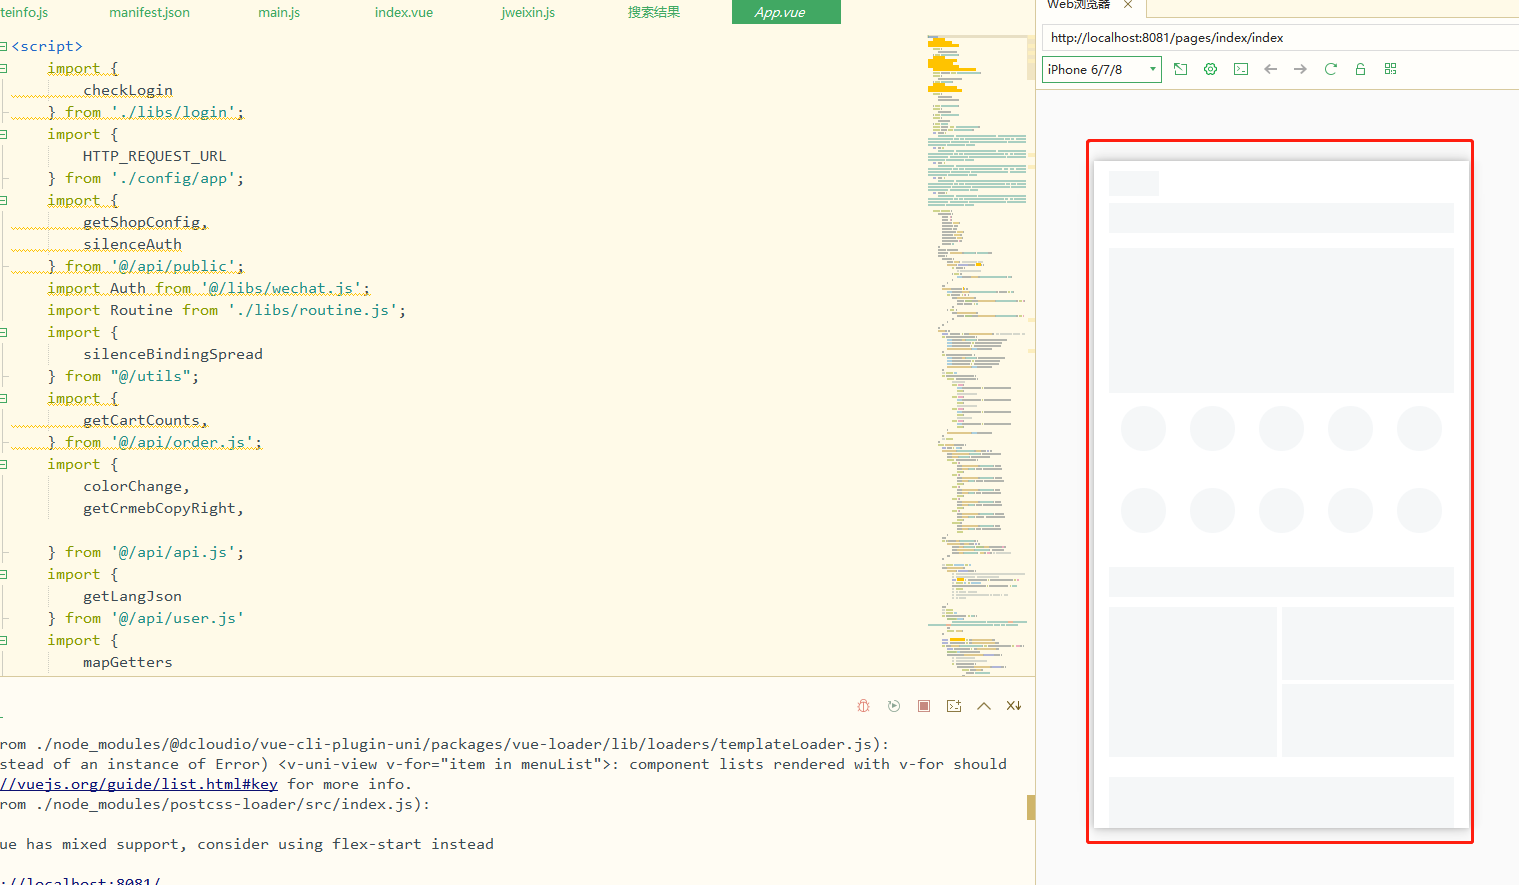The image size is (1519, 885).
Task: Click './config/app' import path
Action: pyautogui.click(x=173, y=178)
